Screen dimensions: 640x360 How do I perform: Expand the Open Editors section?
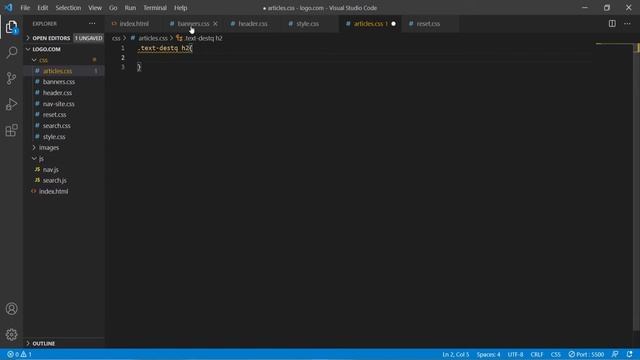[51, 38]
